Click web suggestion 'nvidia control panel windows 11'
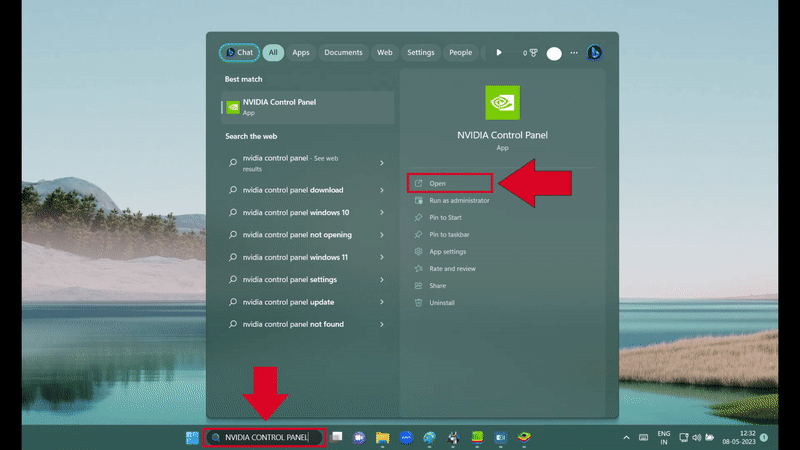The height and width of the screenshot is (450, 800). pos(295,257)
